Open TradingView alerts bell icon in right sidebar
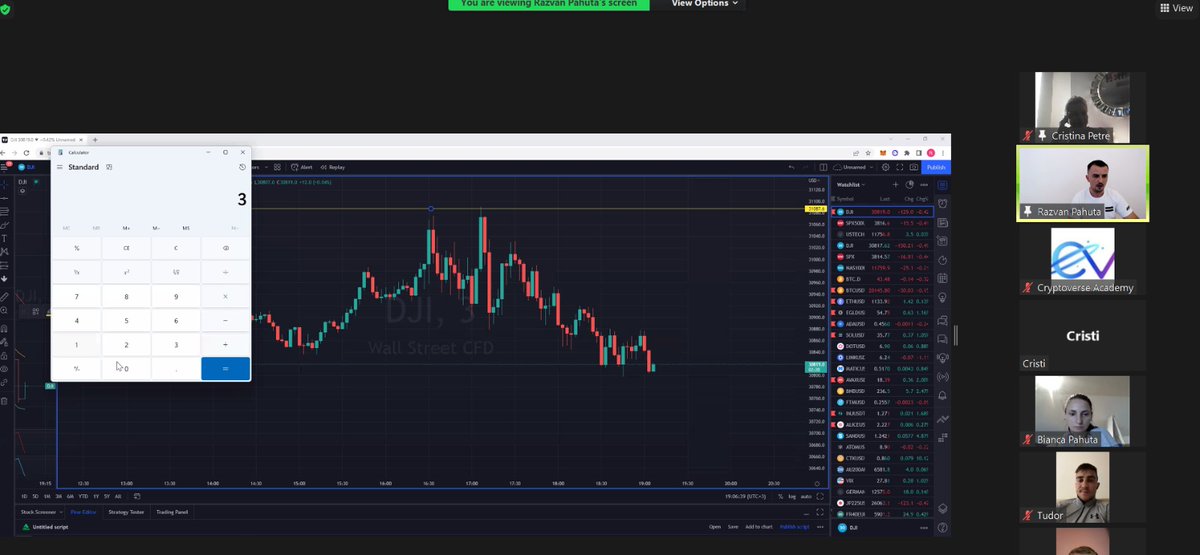The image size is (1200, 555). (x=943, y=397)
